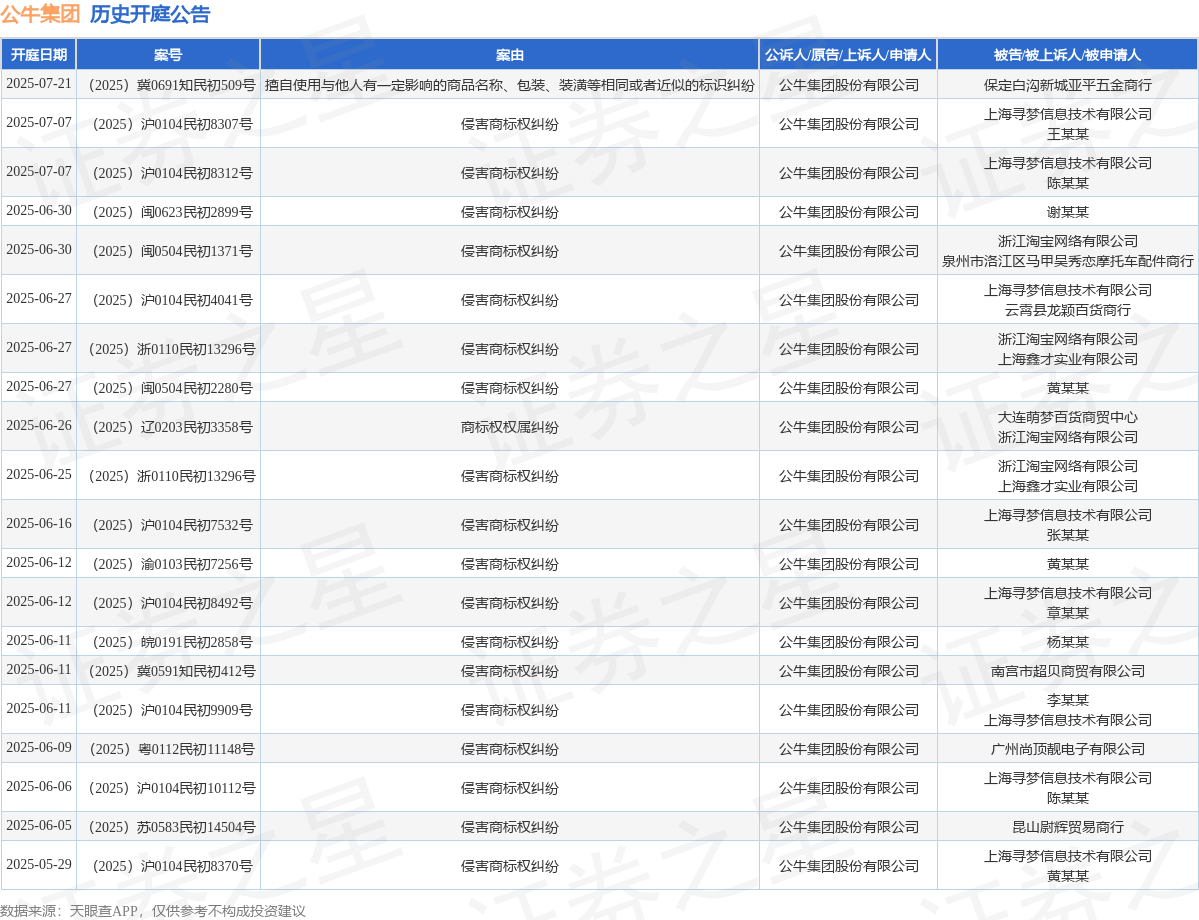Select case number 沪0104民初8312号

coord(168,173)
